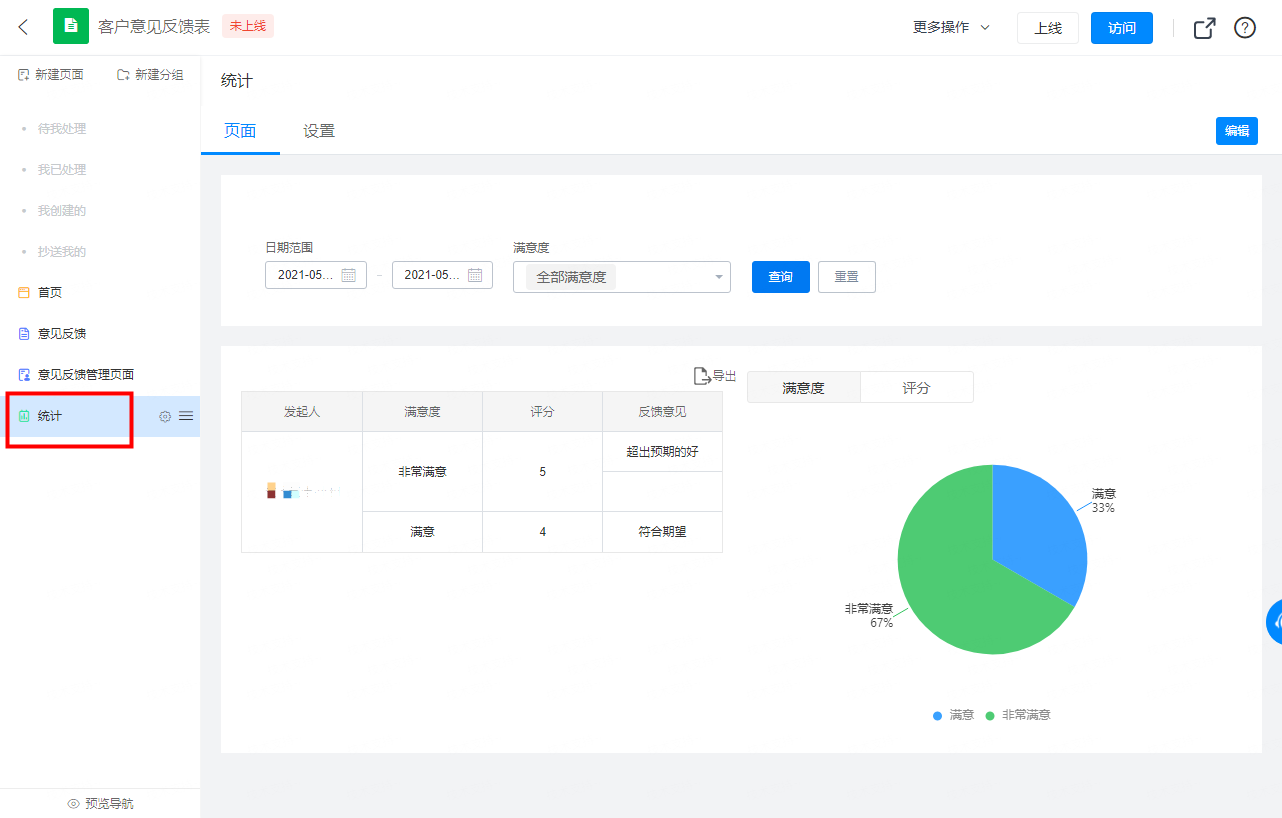Click the 意见反馈 form icon

tap(24, 334)
